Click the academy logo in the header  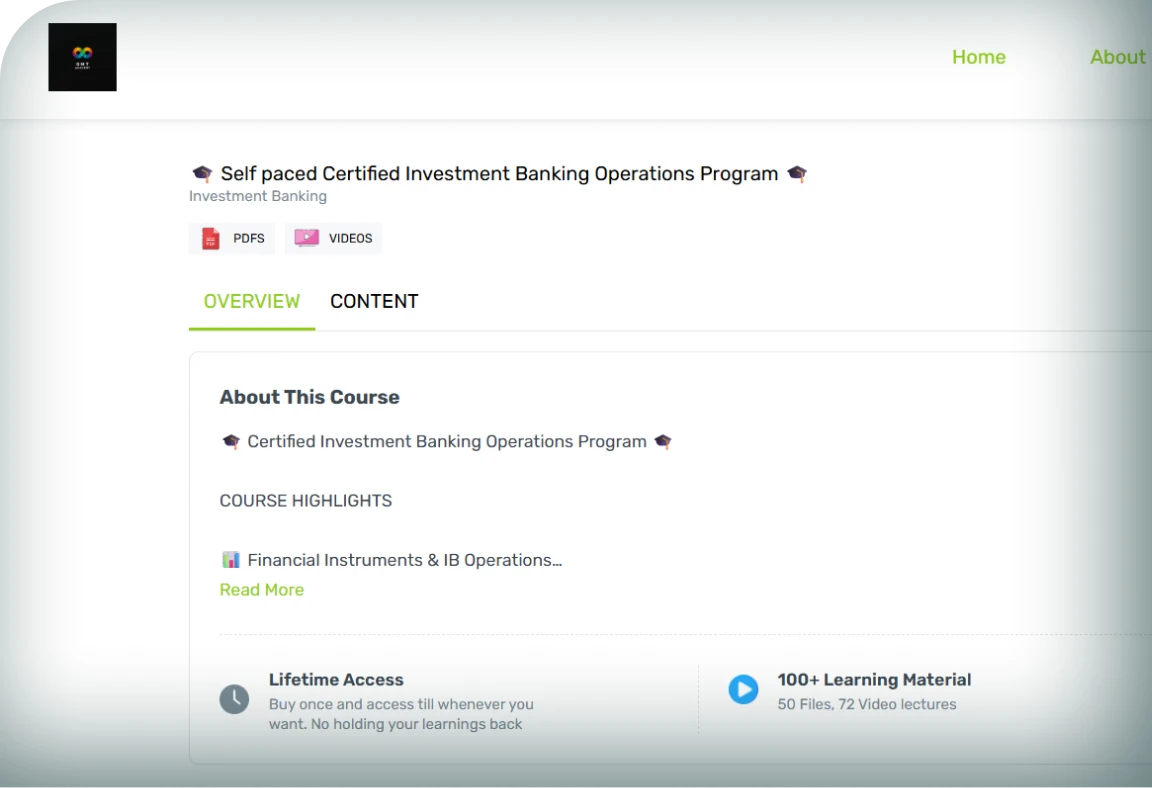tap(82, 57)
